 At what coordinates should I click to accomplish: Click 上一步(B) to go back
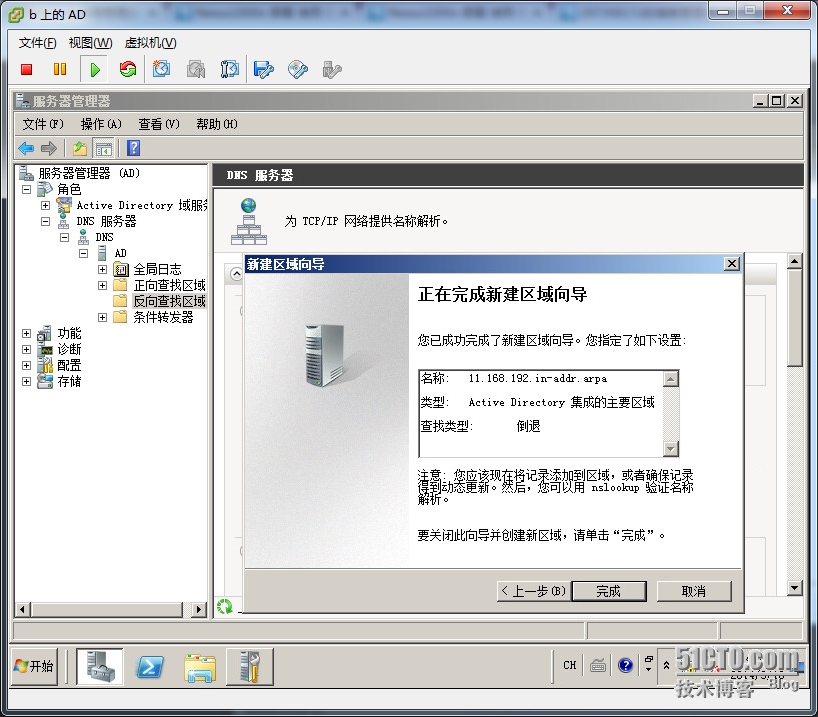534,591
